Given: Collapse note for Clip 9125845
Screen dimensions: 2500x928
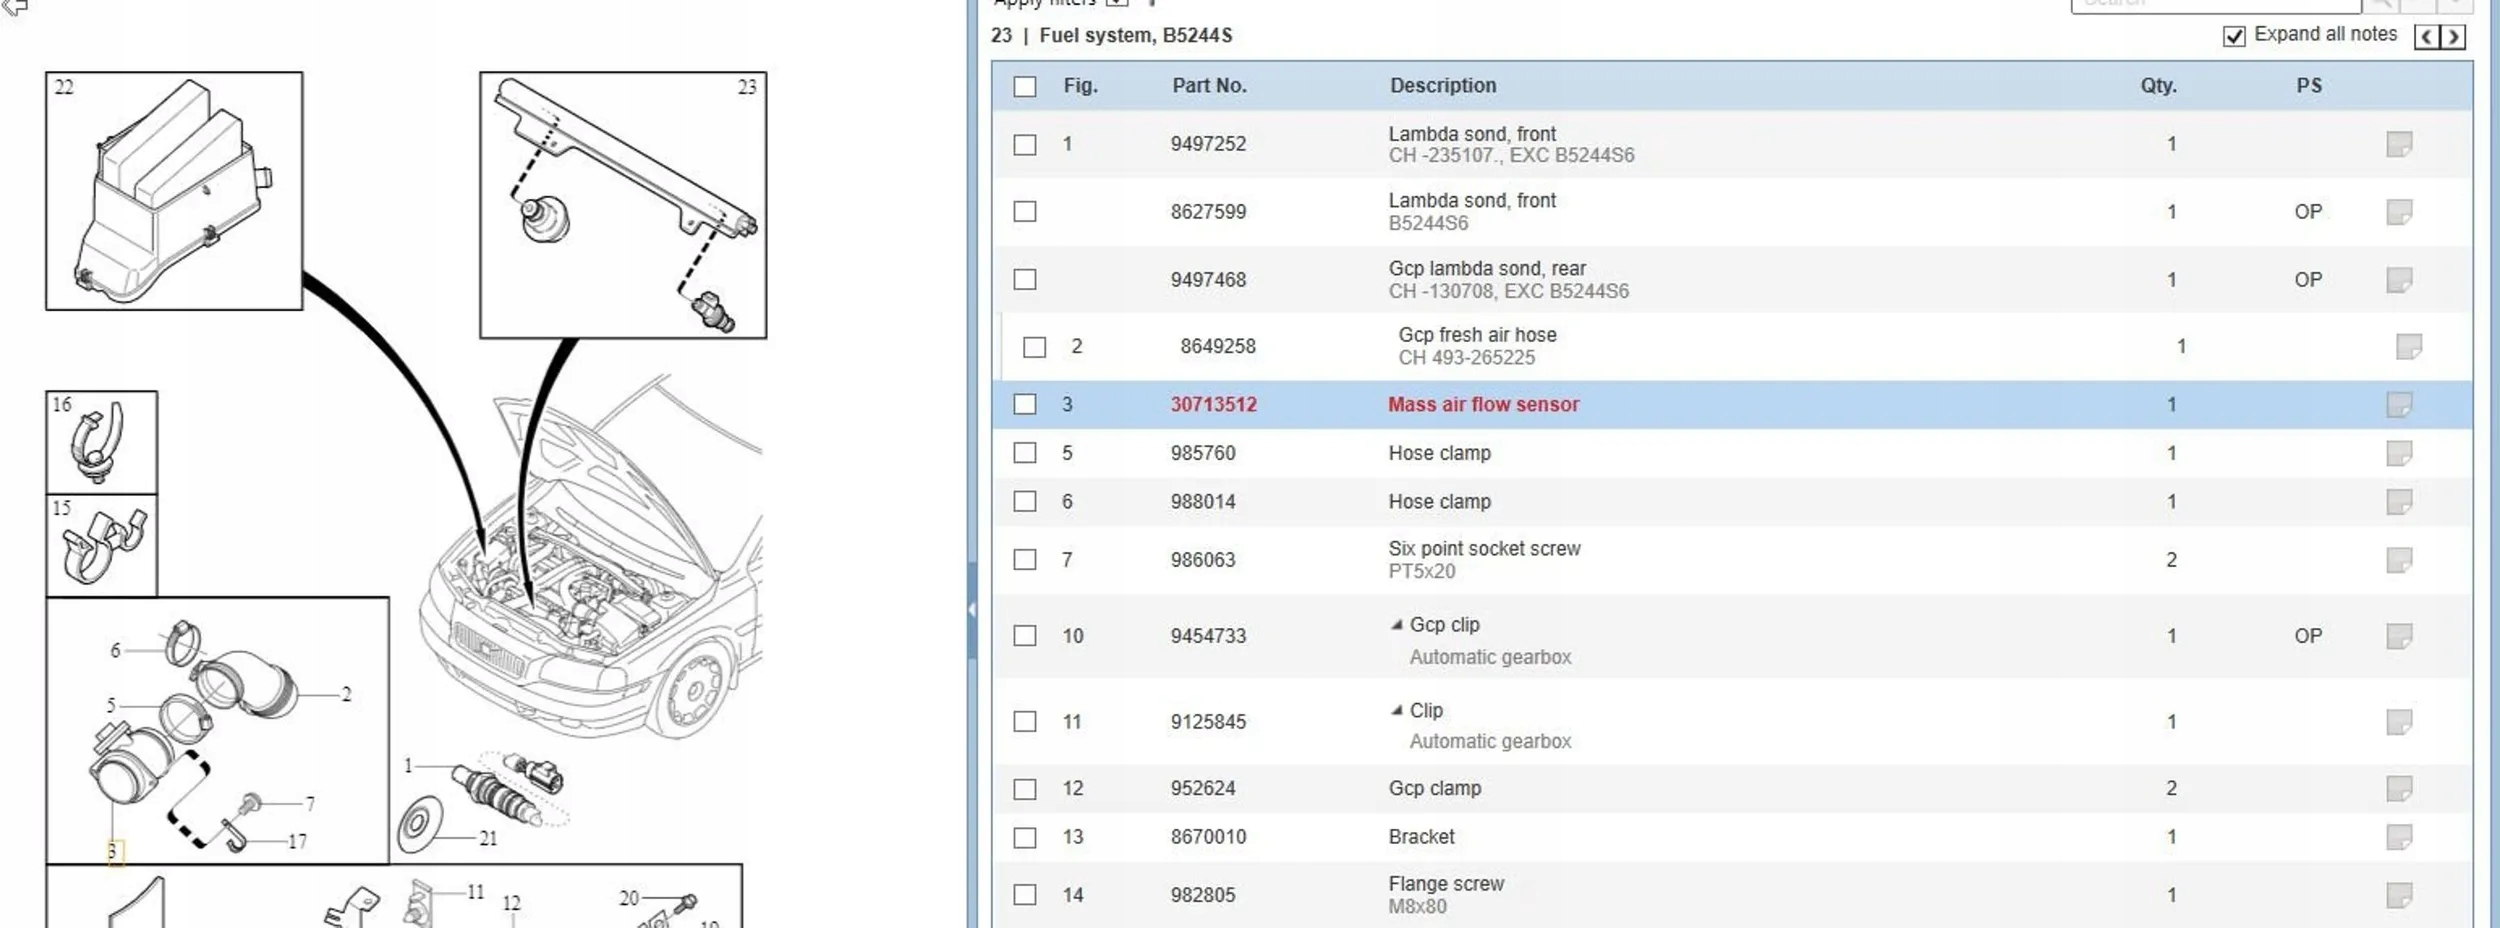Looking at the screenshot, I should coord(1396,711).
